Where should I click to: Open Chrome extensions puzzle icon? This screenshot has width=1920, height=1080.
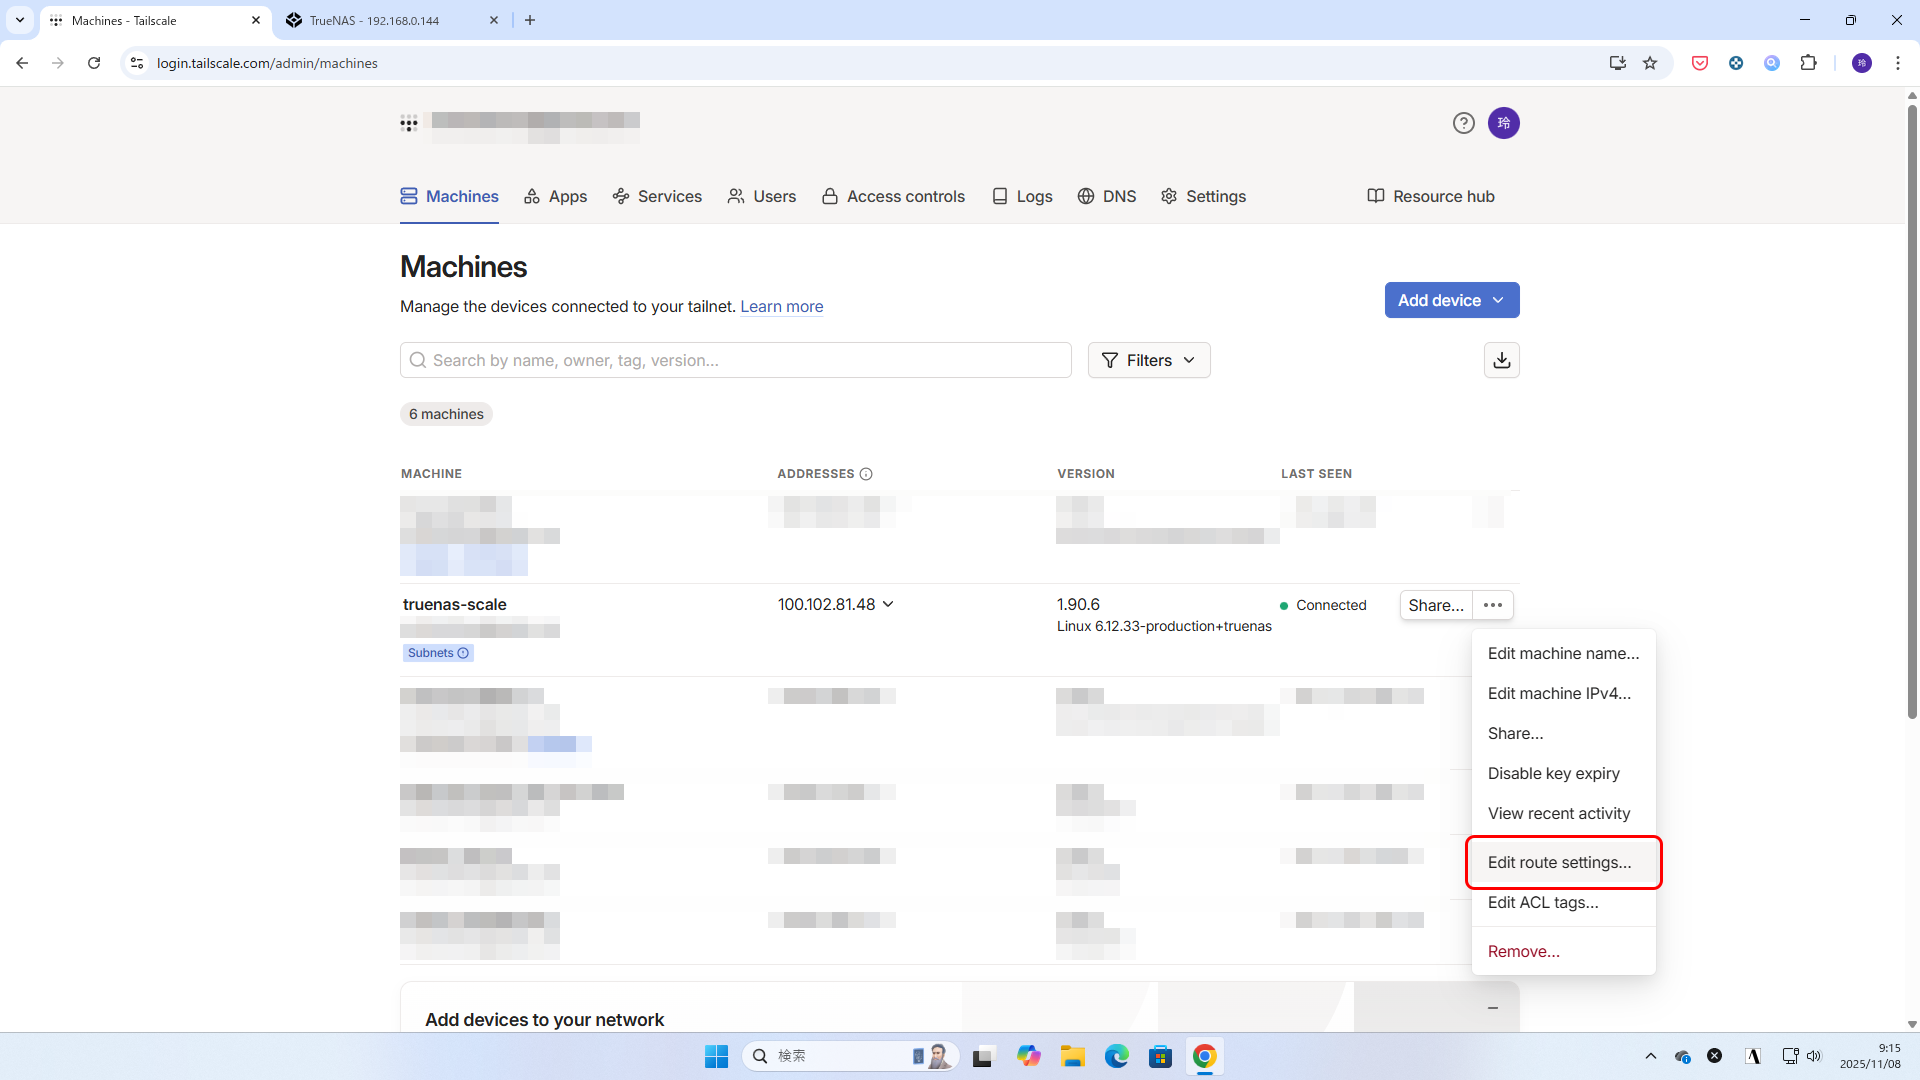coord(1808,63)
